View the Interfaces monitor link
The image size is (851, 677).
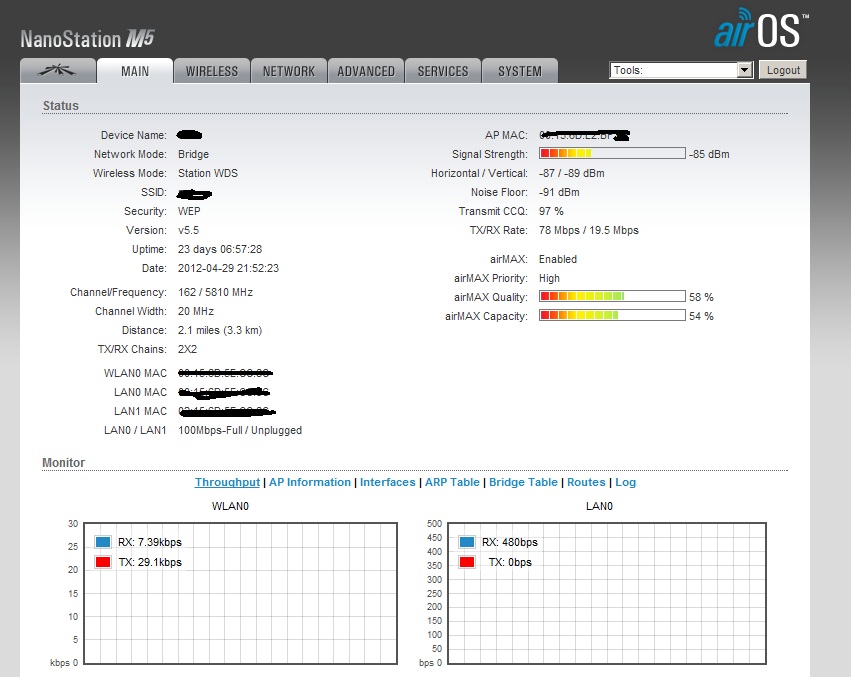pyautogui.click(x=388, y=482)
